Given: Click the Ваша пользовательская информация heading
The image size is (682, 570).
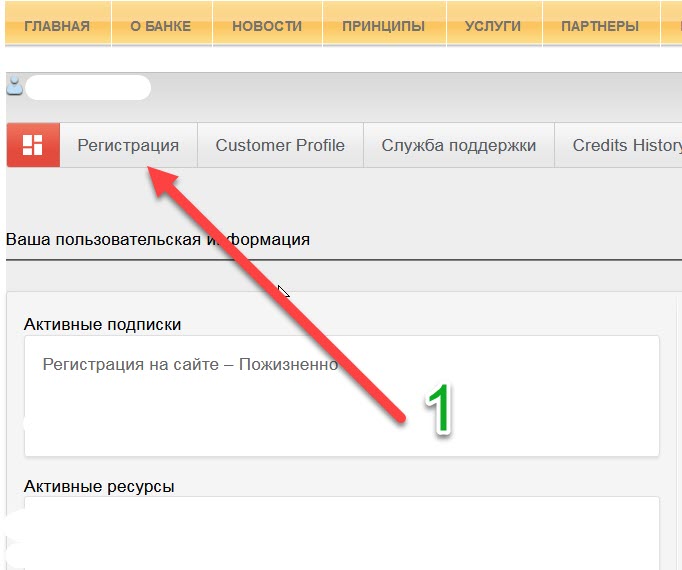Looking at the screenshot, I should (x=158, y=240).
